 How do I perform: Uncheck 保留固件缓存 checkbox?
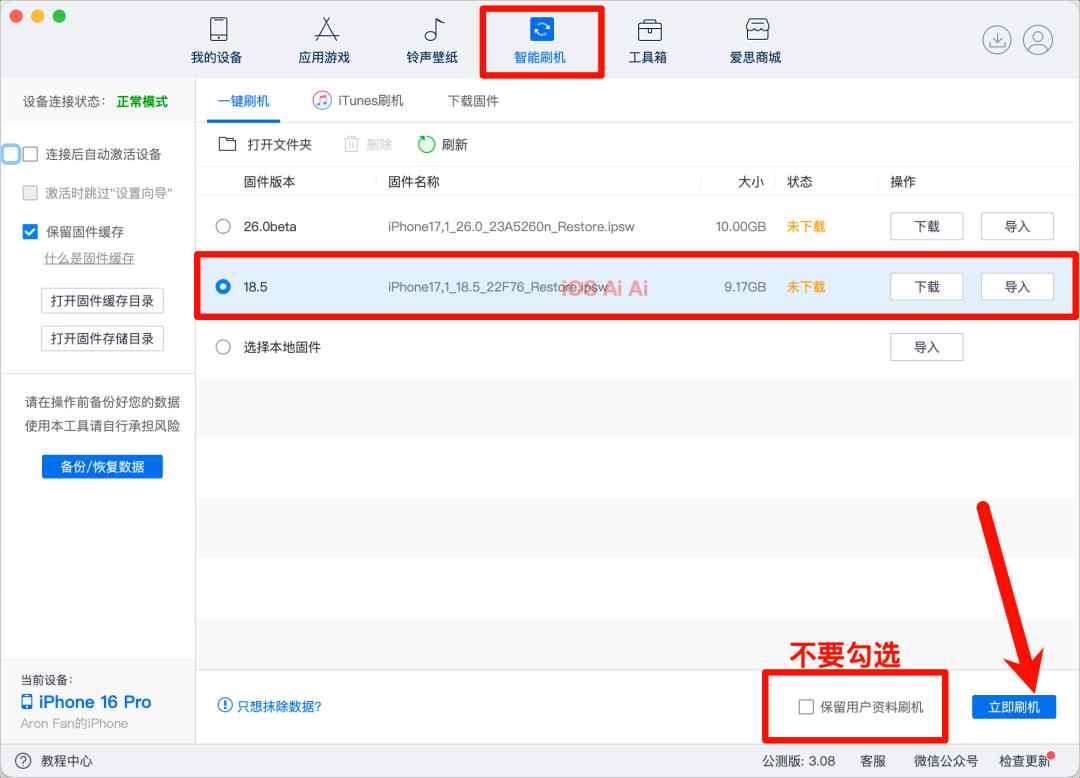click(30, 231)
